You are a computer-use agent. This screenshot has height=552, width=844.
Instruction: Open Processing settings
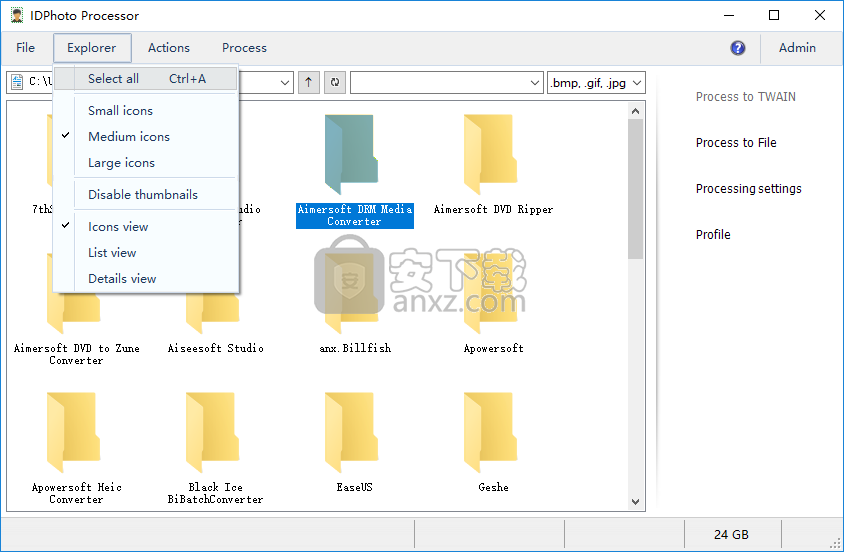(748, 189)
